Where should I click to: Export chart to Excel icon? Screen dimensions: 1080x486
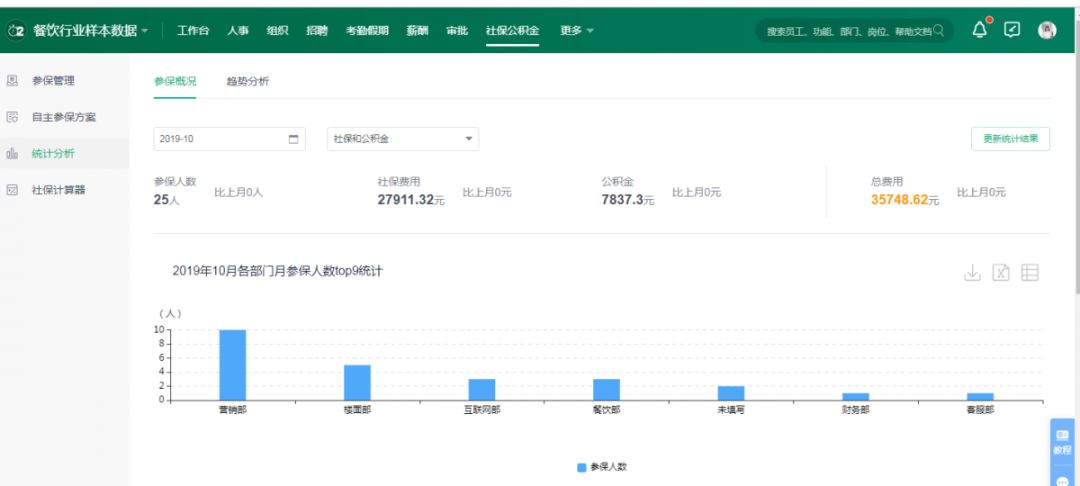[x=1001, y=273]
